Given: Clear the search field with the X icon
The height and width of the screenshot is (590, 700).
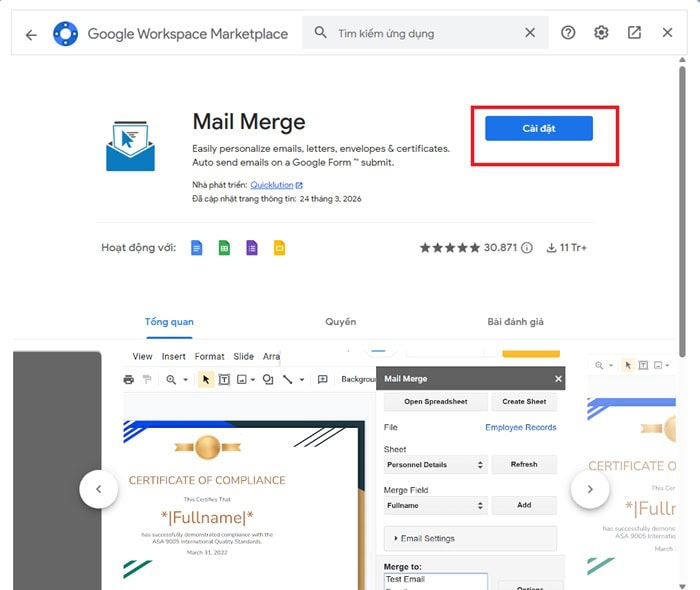Looking at the screenshot, I should click(x=530, y=33).
